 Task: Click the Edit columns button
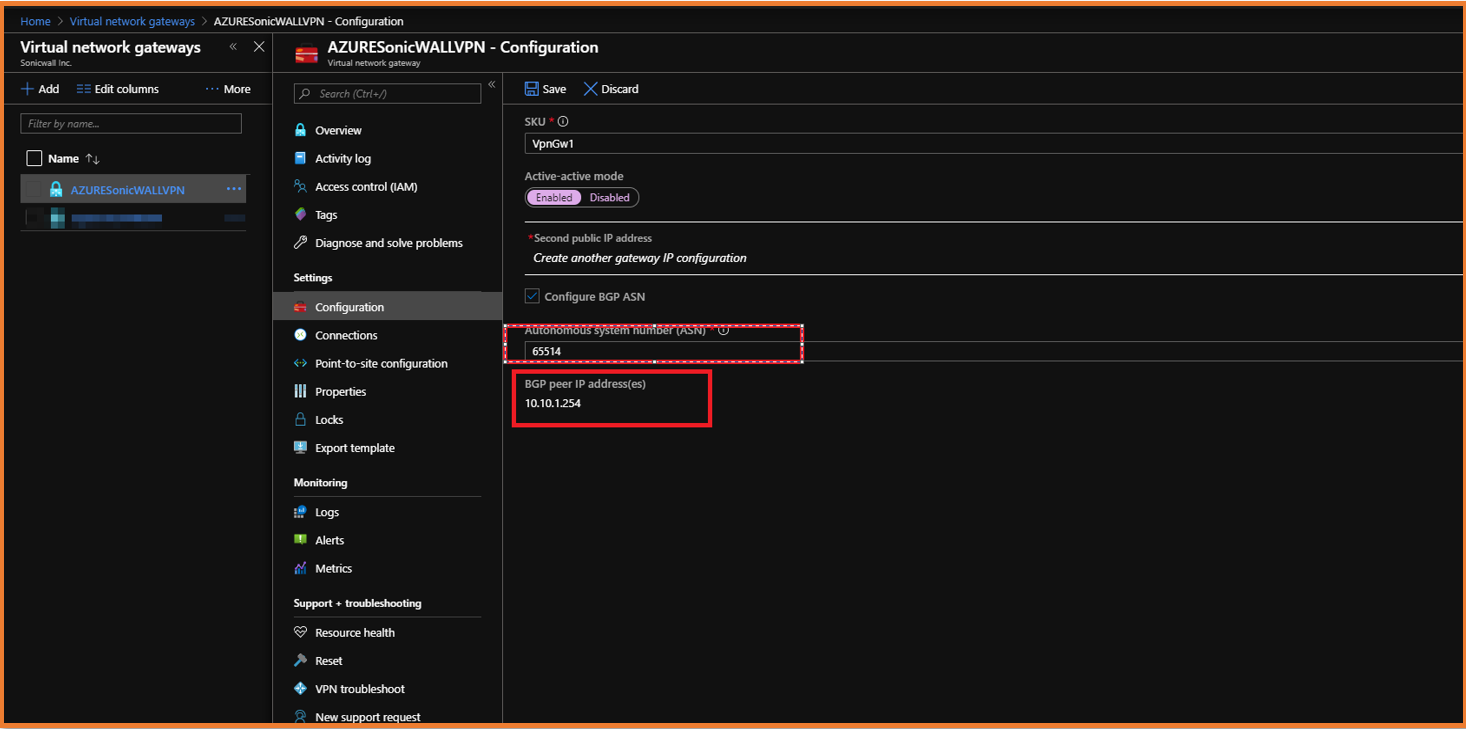pyautogui.click(x=118, y=89)
